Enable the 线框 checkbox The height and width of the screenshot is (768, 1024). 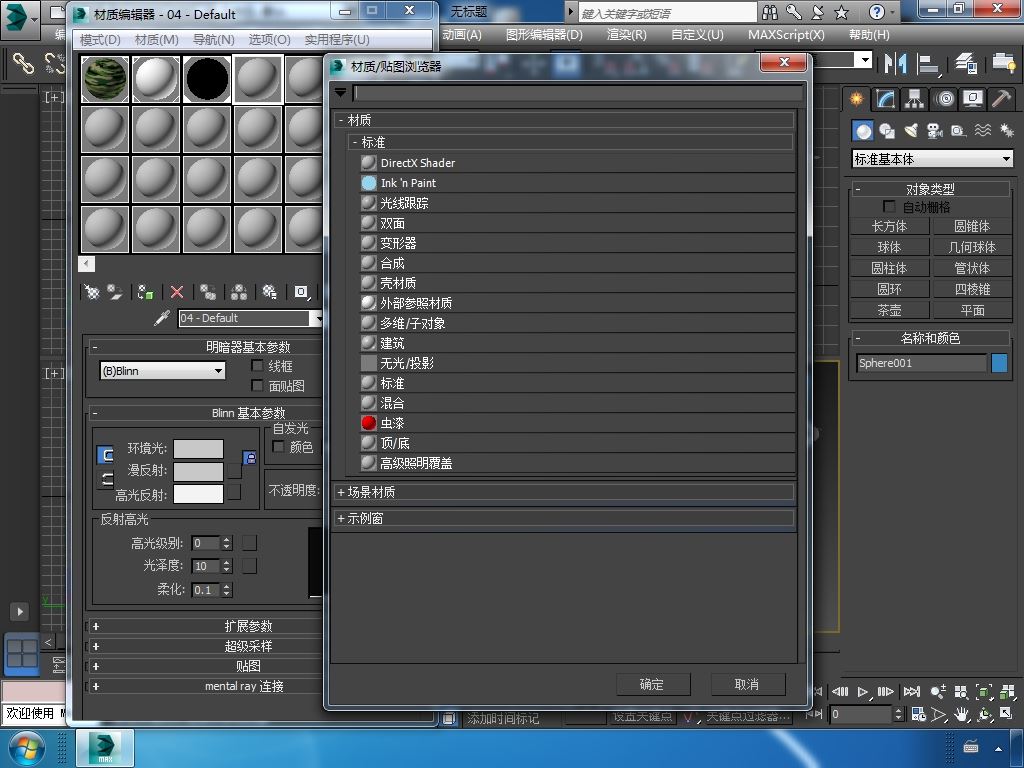257,366
